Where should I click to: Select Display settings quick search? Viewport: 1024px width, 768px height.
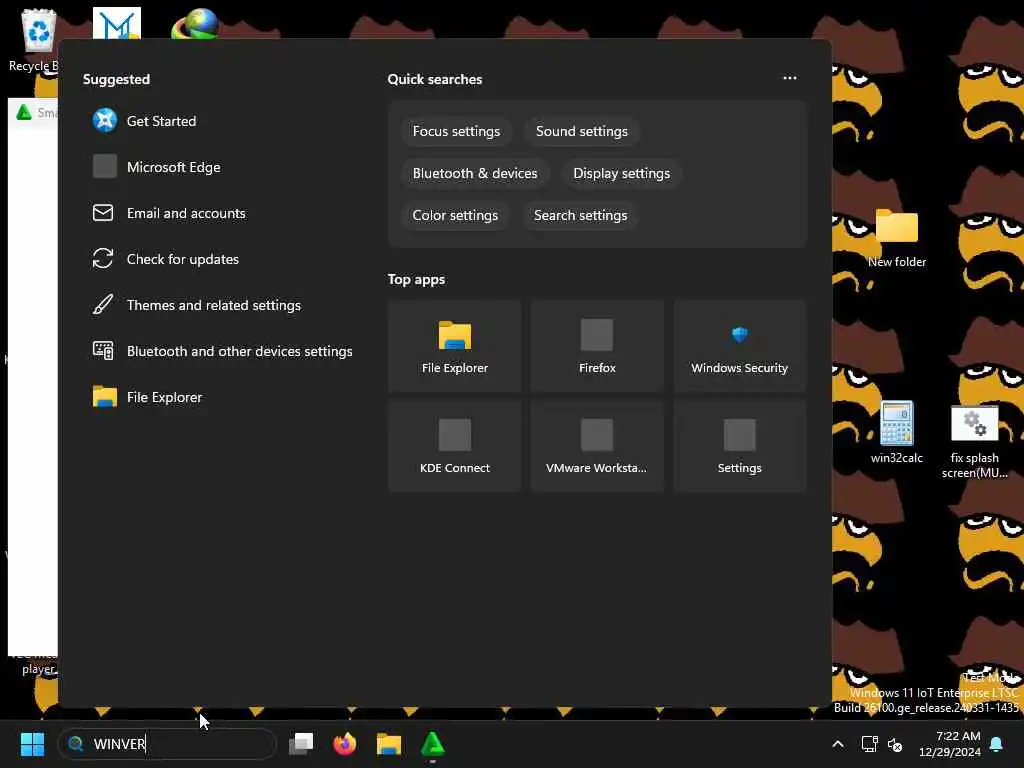[x=622, y=173]
